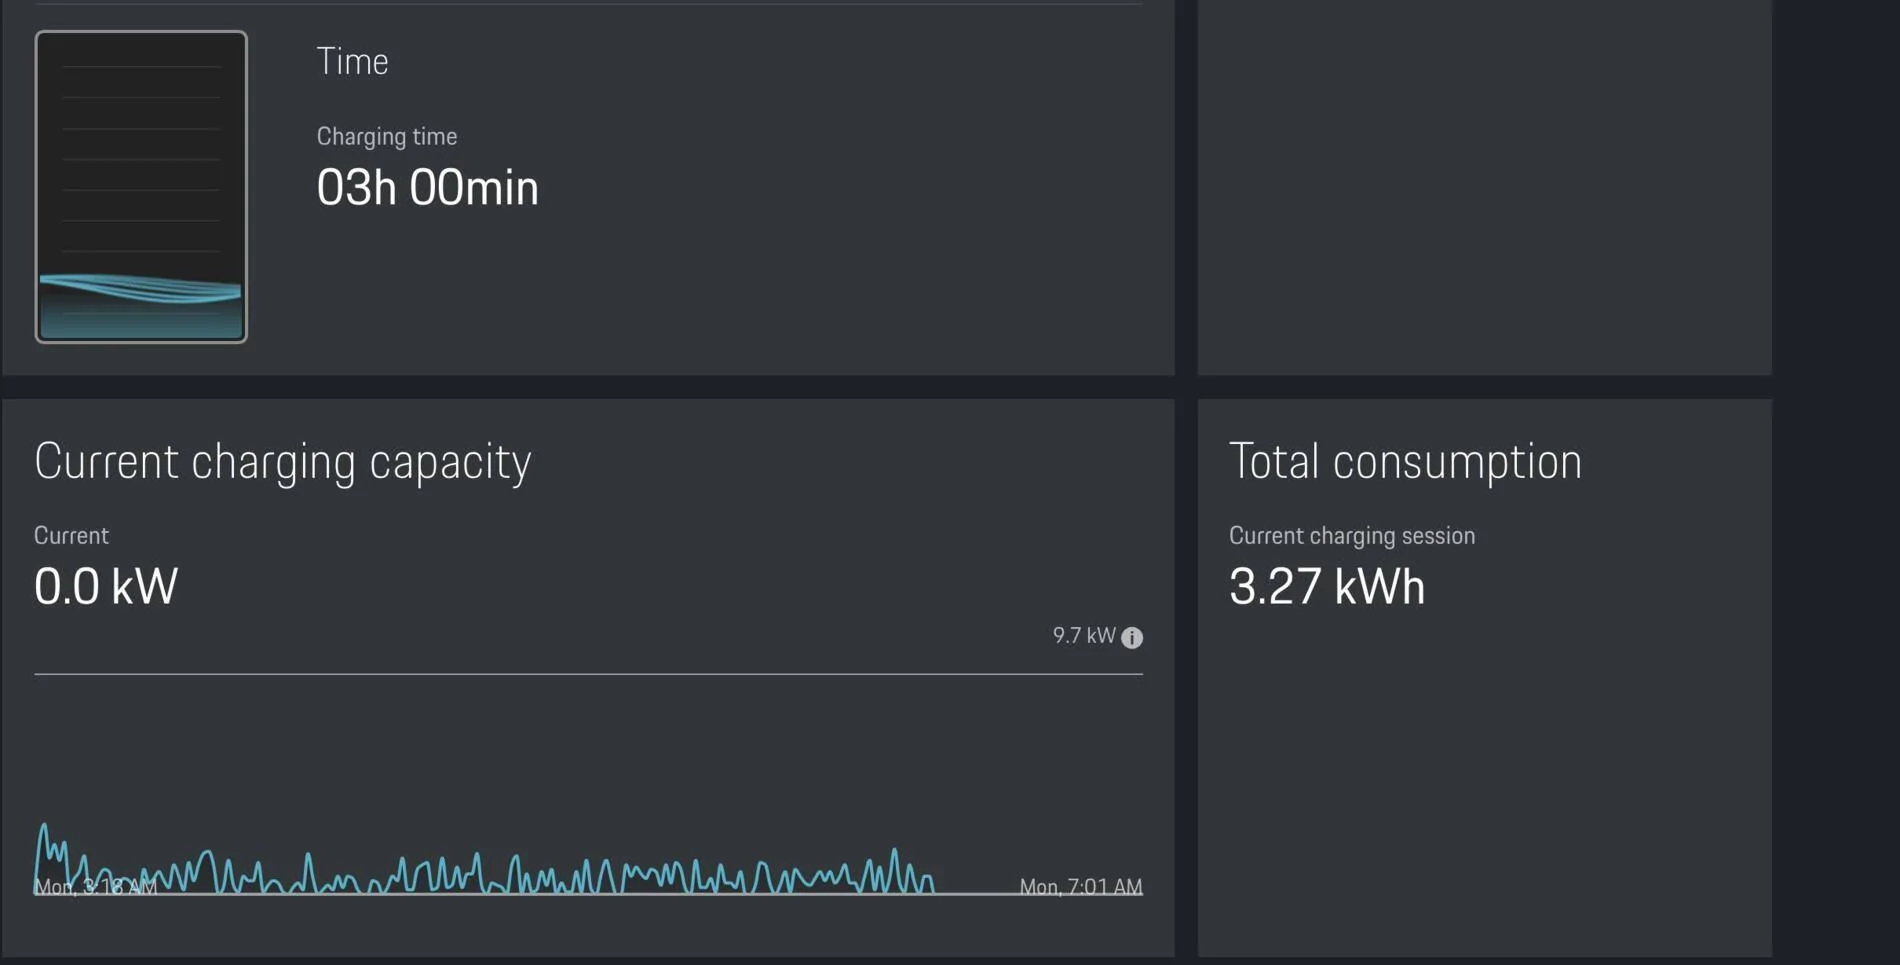Click the Charging time label
1900x965 pixels.
387,136
